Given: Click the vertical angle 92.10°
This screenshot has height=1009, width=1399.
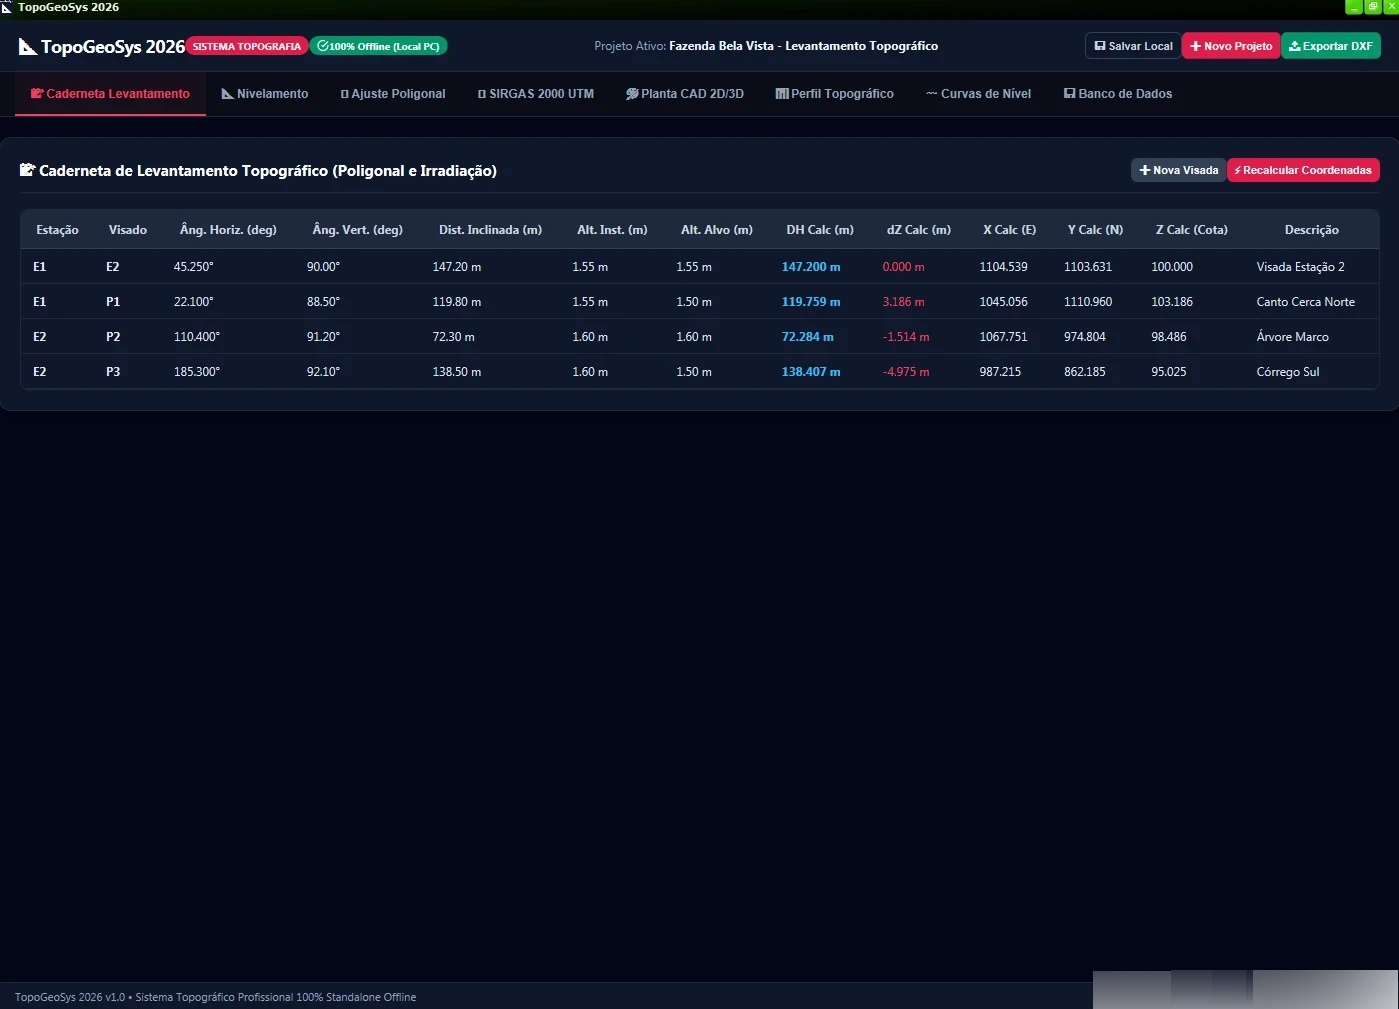Looking at the screenshot, I should 323,372.
